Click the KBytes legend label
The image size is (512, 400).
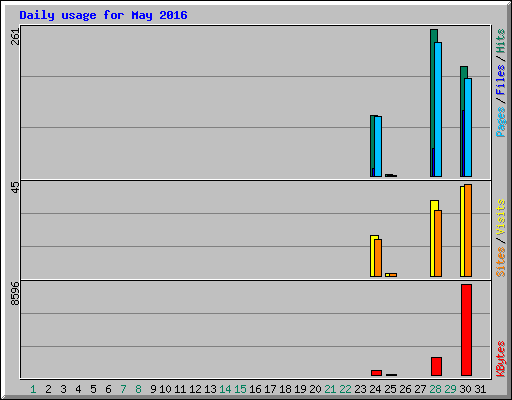(x=501, y=359)
